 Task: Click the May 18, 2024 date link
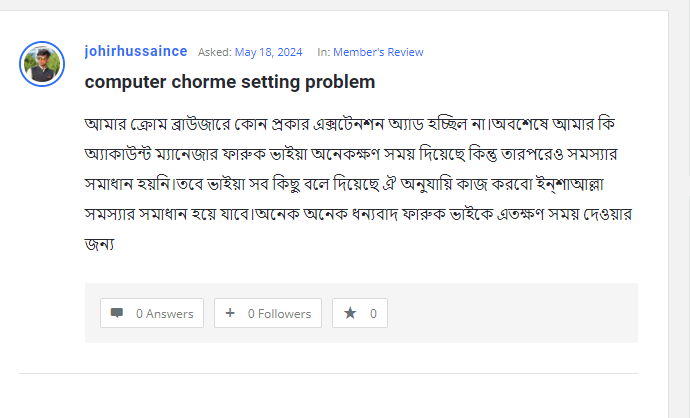[270, 52]
